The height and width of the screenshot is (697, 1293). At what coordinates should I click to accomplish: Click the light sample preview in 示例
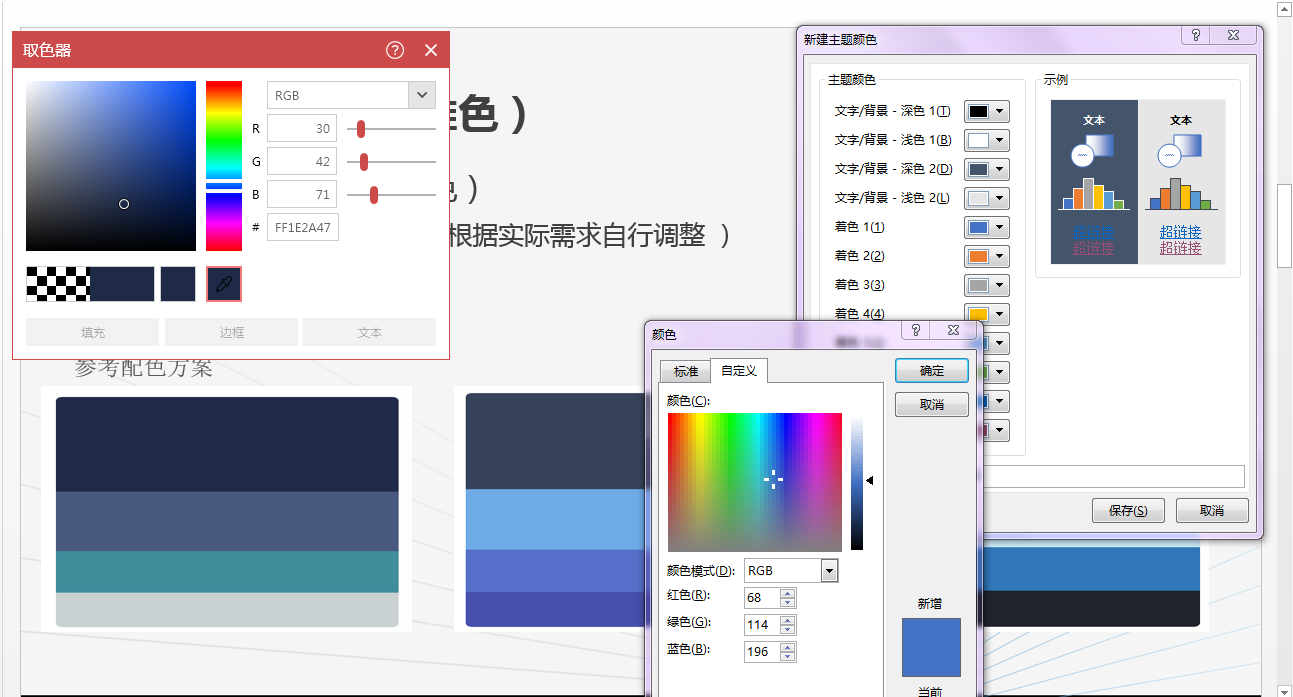pos(1181,182)
